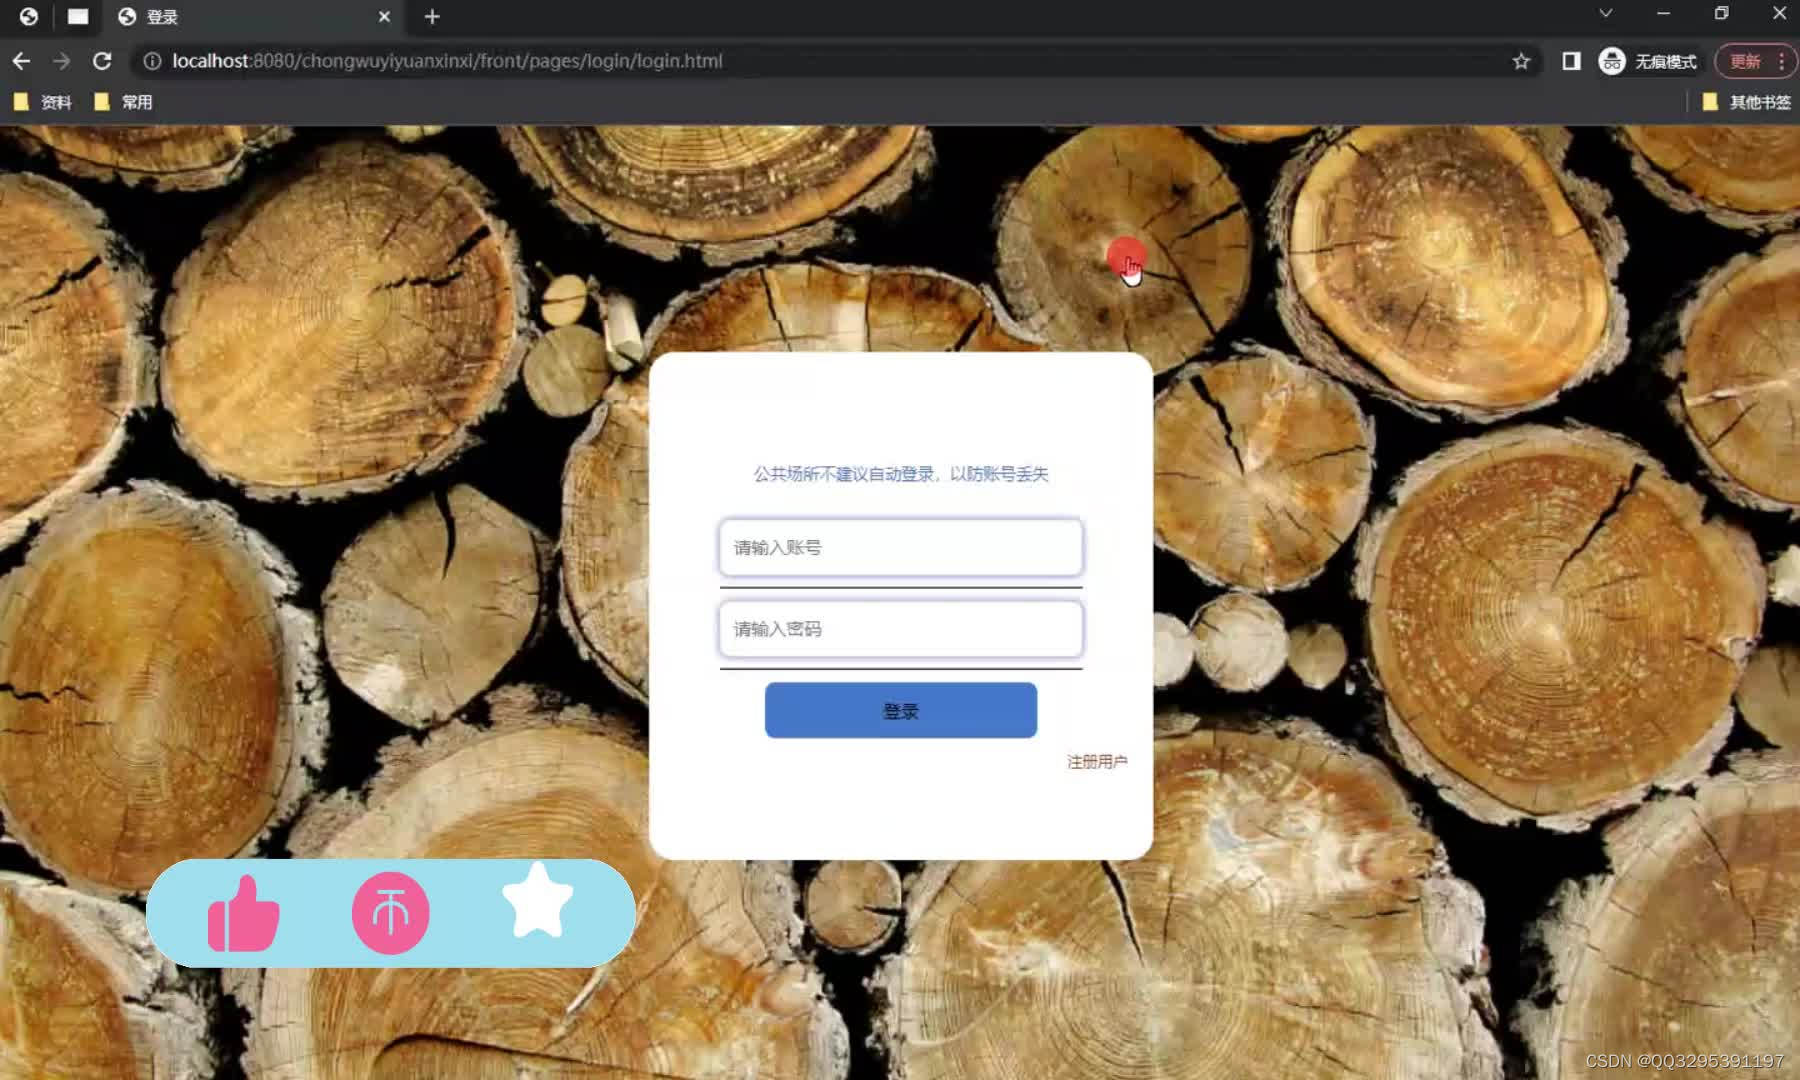Focus the 请输入账号 account field
1800x1080 pixels.
click(901, 547)
